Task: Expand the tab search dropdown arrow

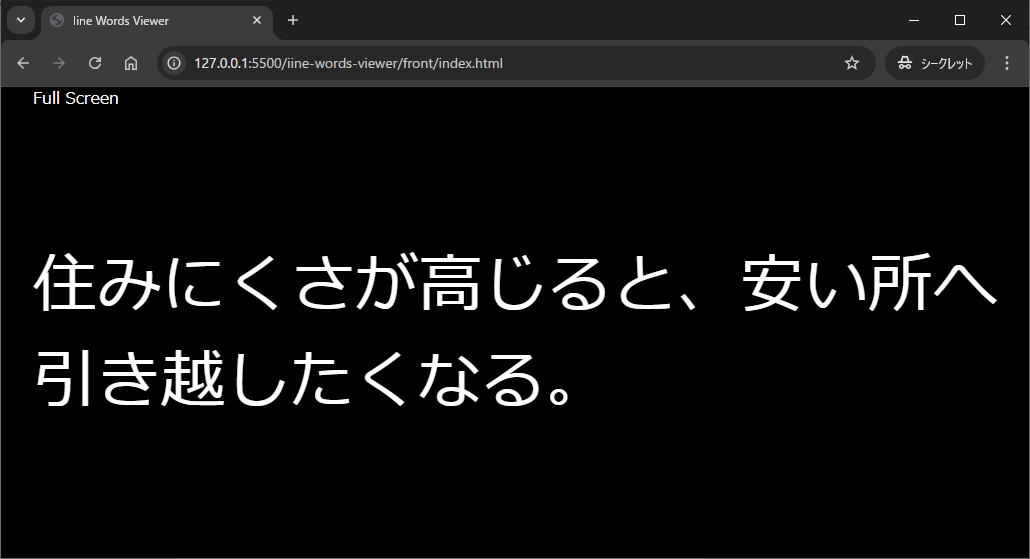Action: (x=21, y=20)
